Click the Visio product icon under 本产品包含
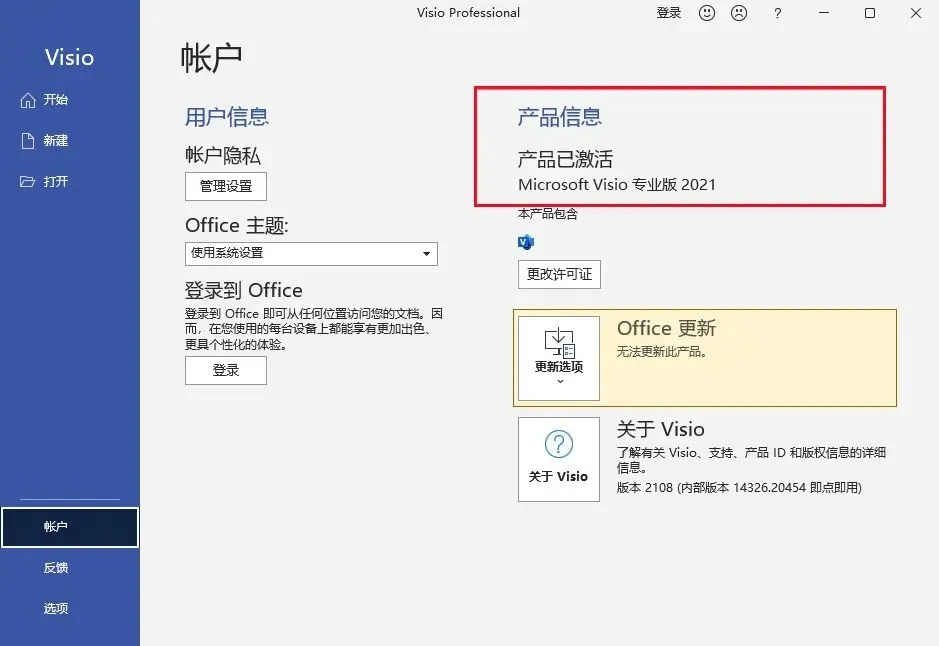 coord(526,242)
